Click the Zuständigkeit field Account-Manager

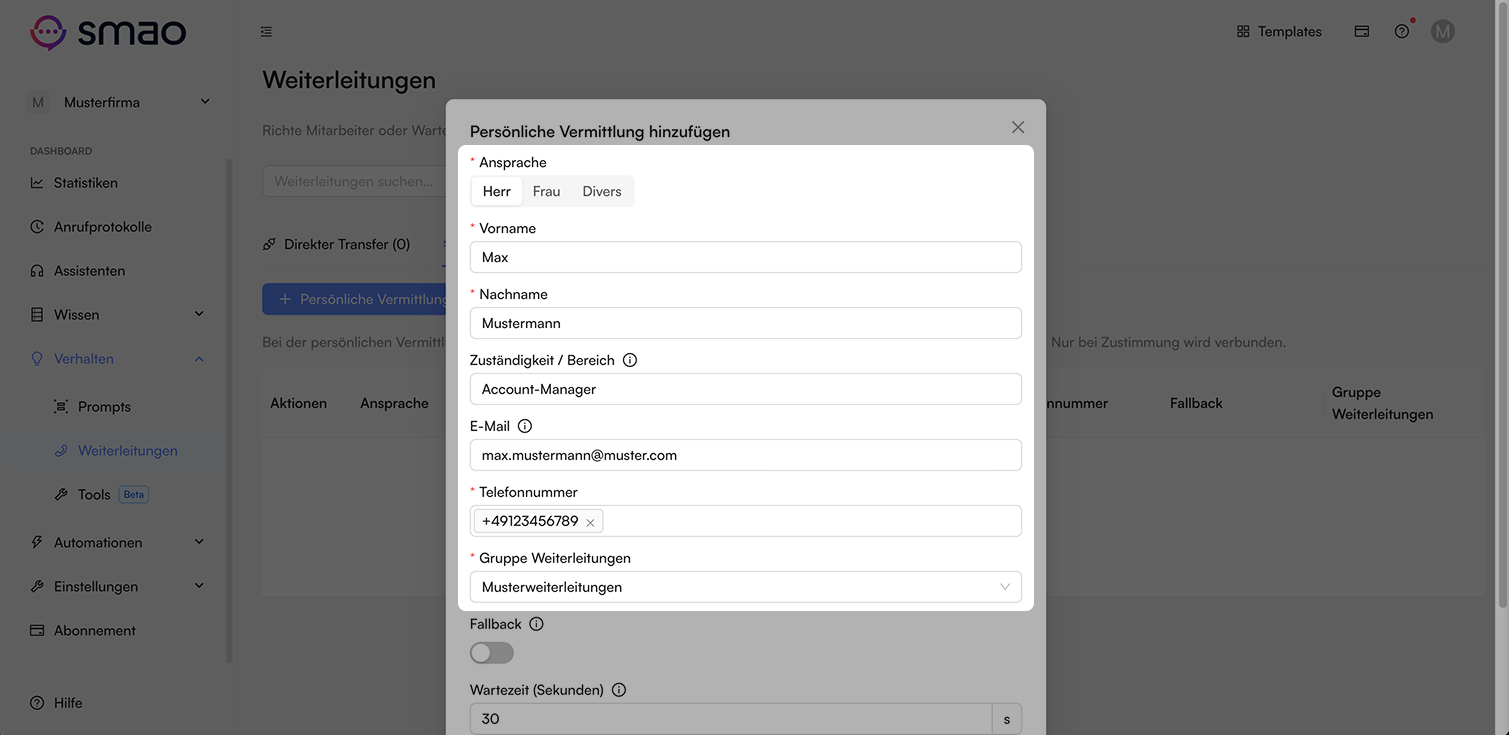(746, 389)
